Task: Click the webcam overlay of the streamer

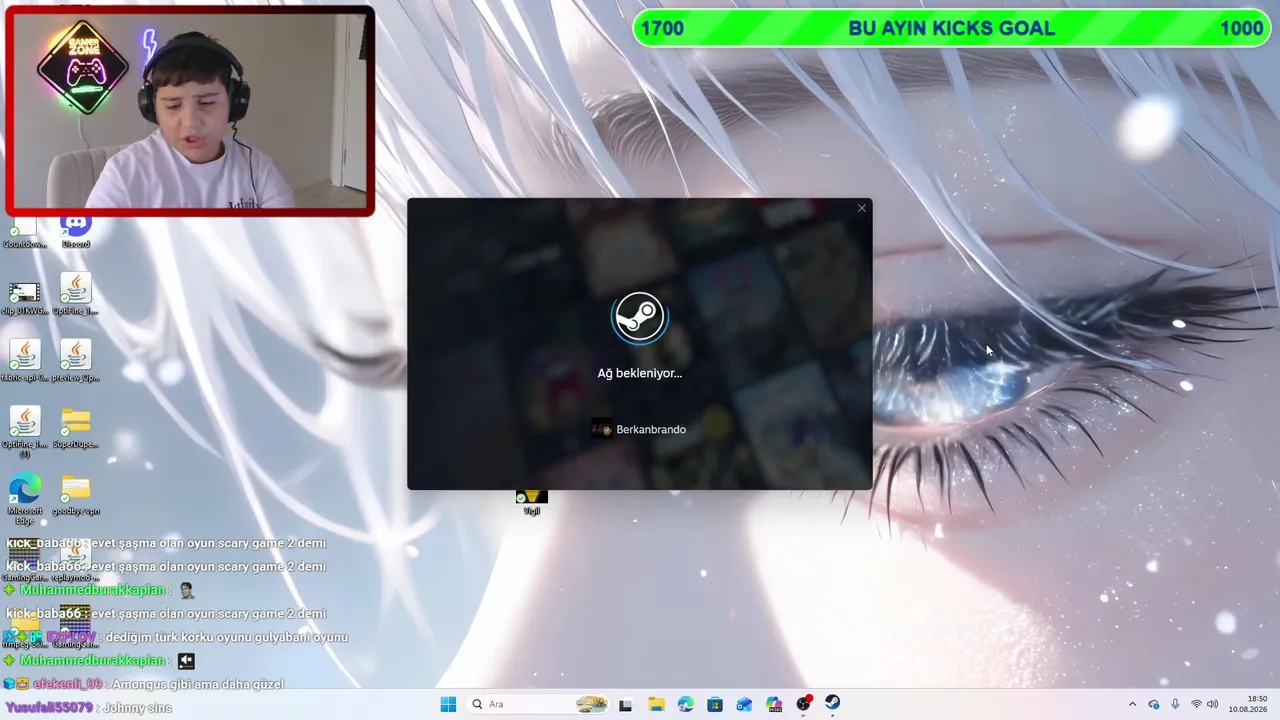Action: (190, 111)
